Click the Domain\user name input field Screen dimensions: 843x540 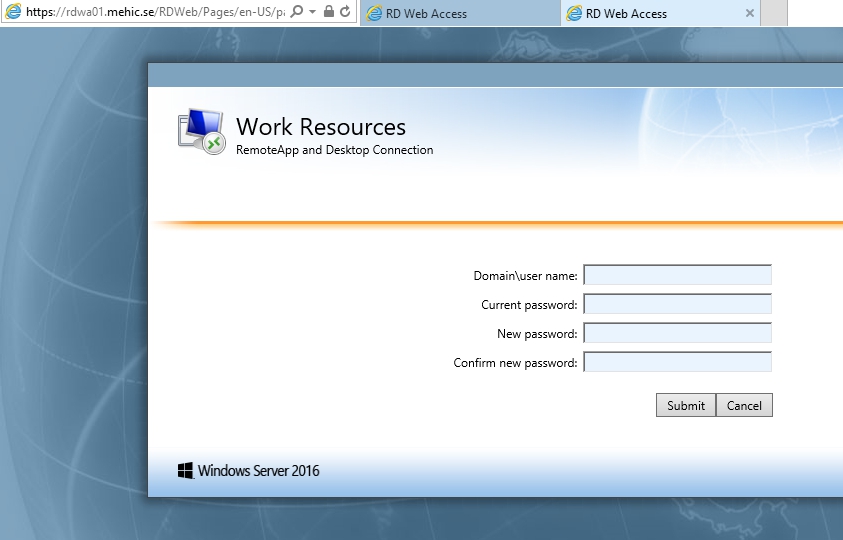coord(677,275)
